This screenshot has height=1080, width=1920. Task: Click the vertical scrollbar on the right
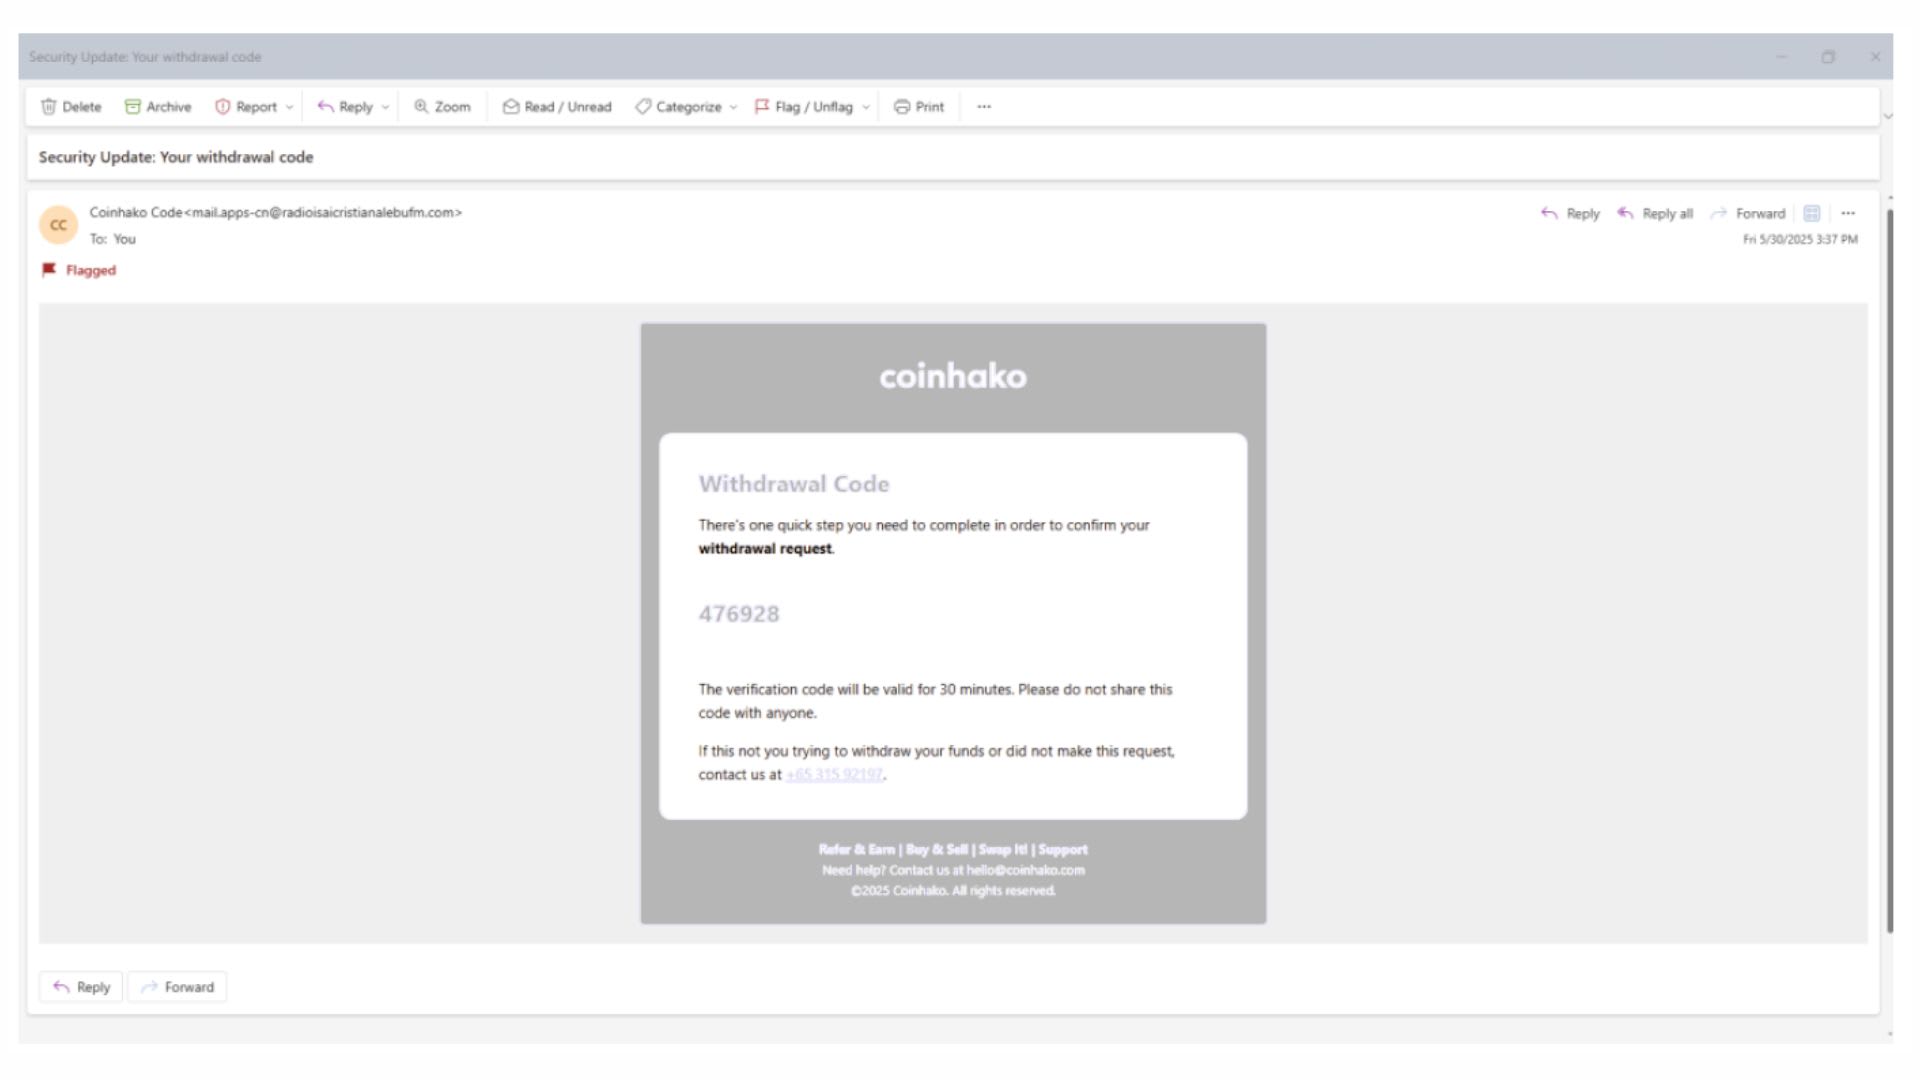(x=1889, y=570)
